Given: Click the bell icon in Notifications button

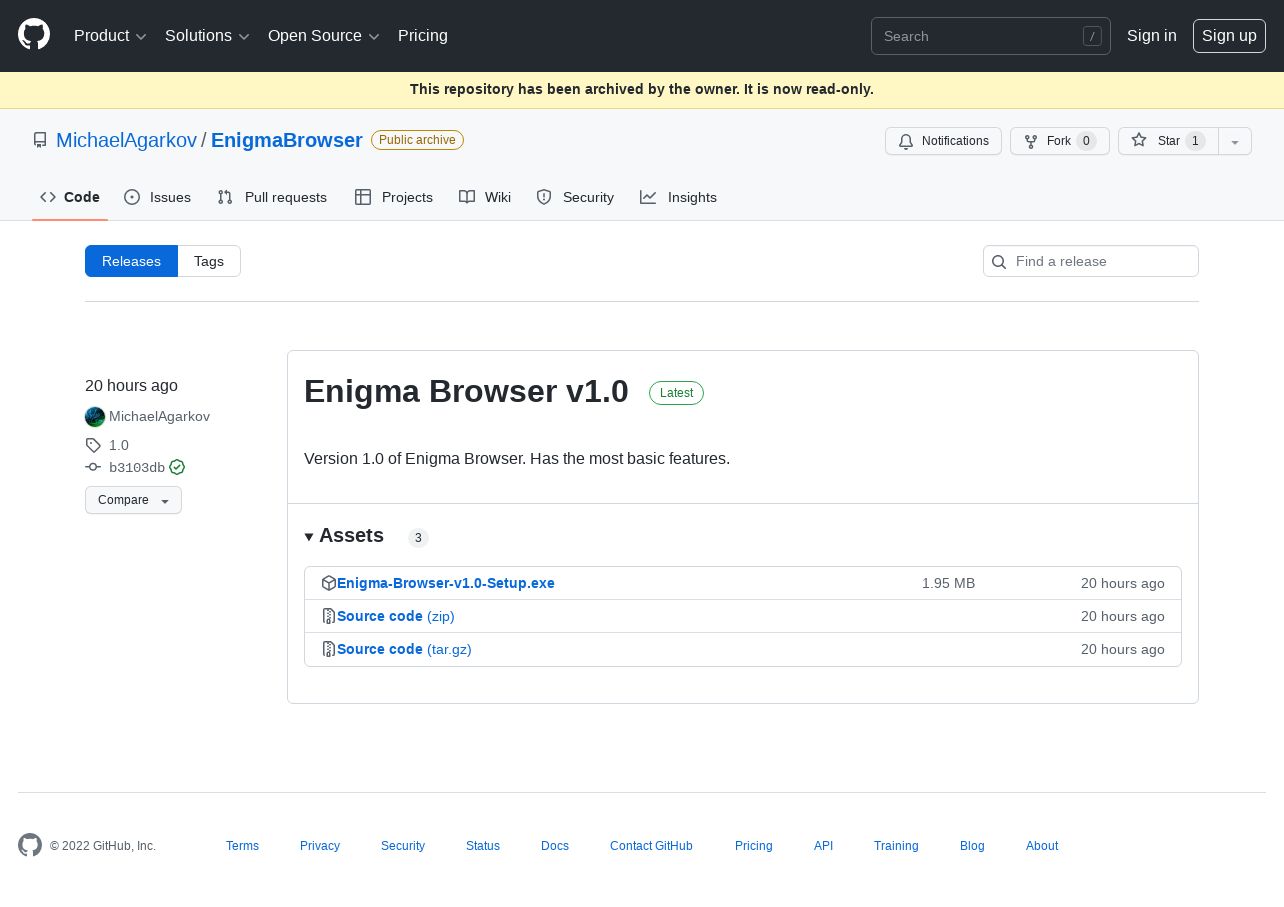Looking at the screenshot, I should pyautogui.click(x=906, y=141).
